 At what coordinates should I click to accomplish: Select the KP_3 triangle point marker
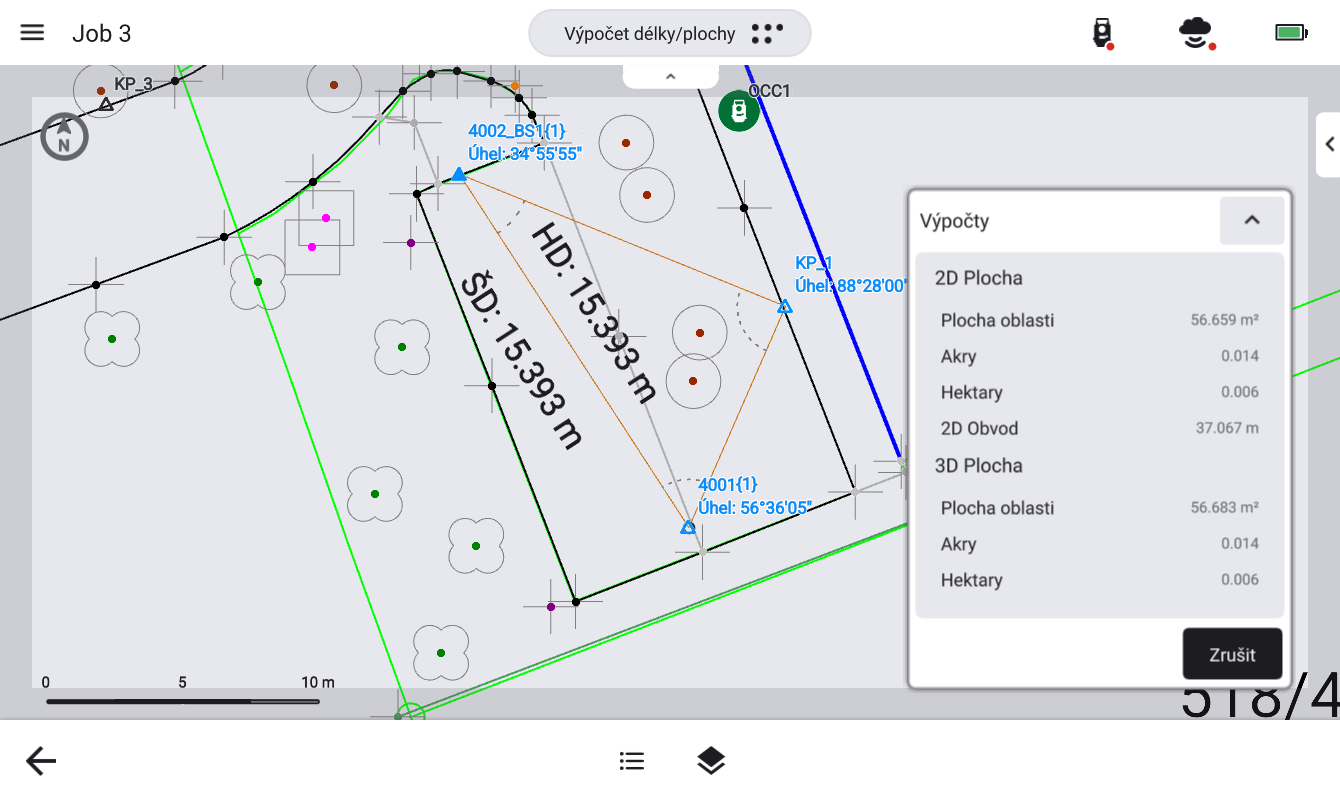[106, 104]
